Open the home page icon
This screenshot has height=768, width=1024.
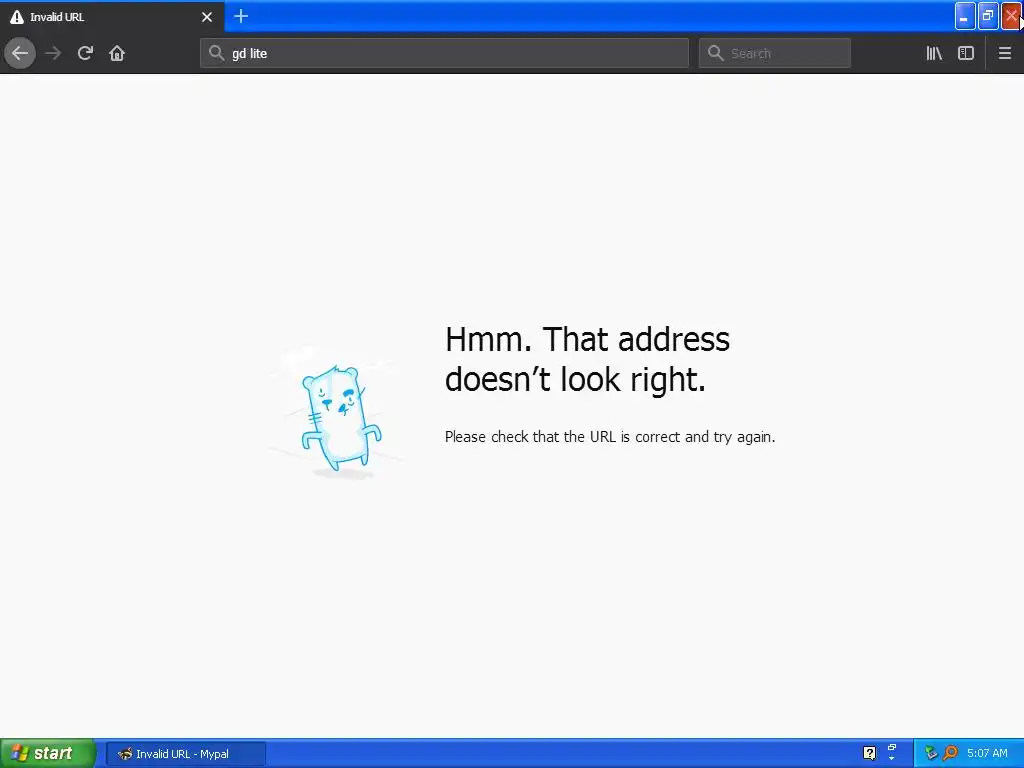(117, 53)
